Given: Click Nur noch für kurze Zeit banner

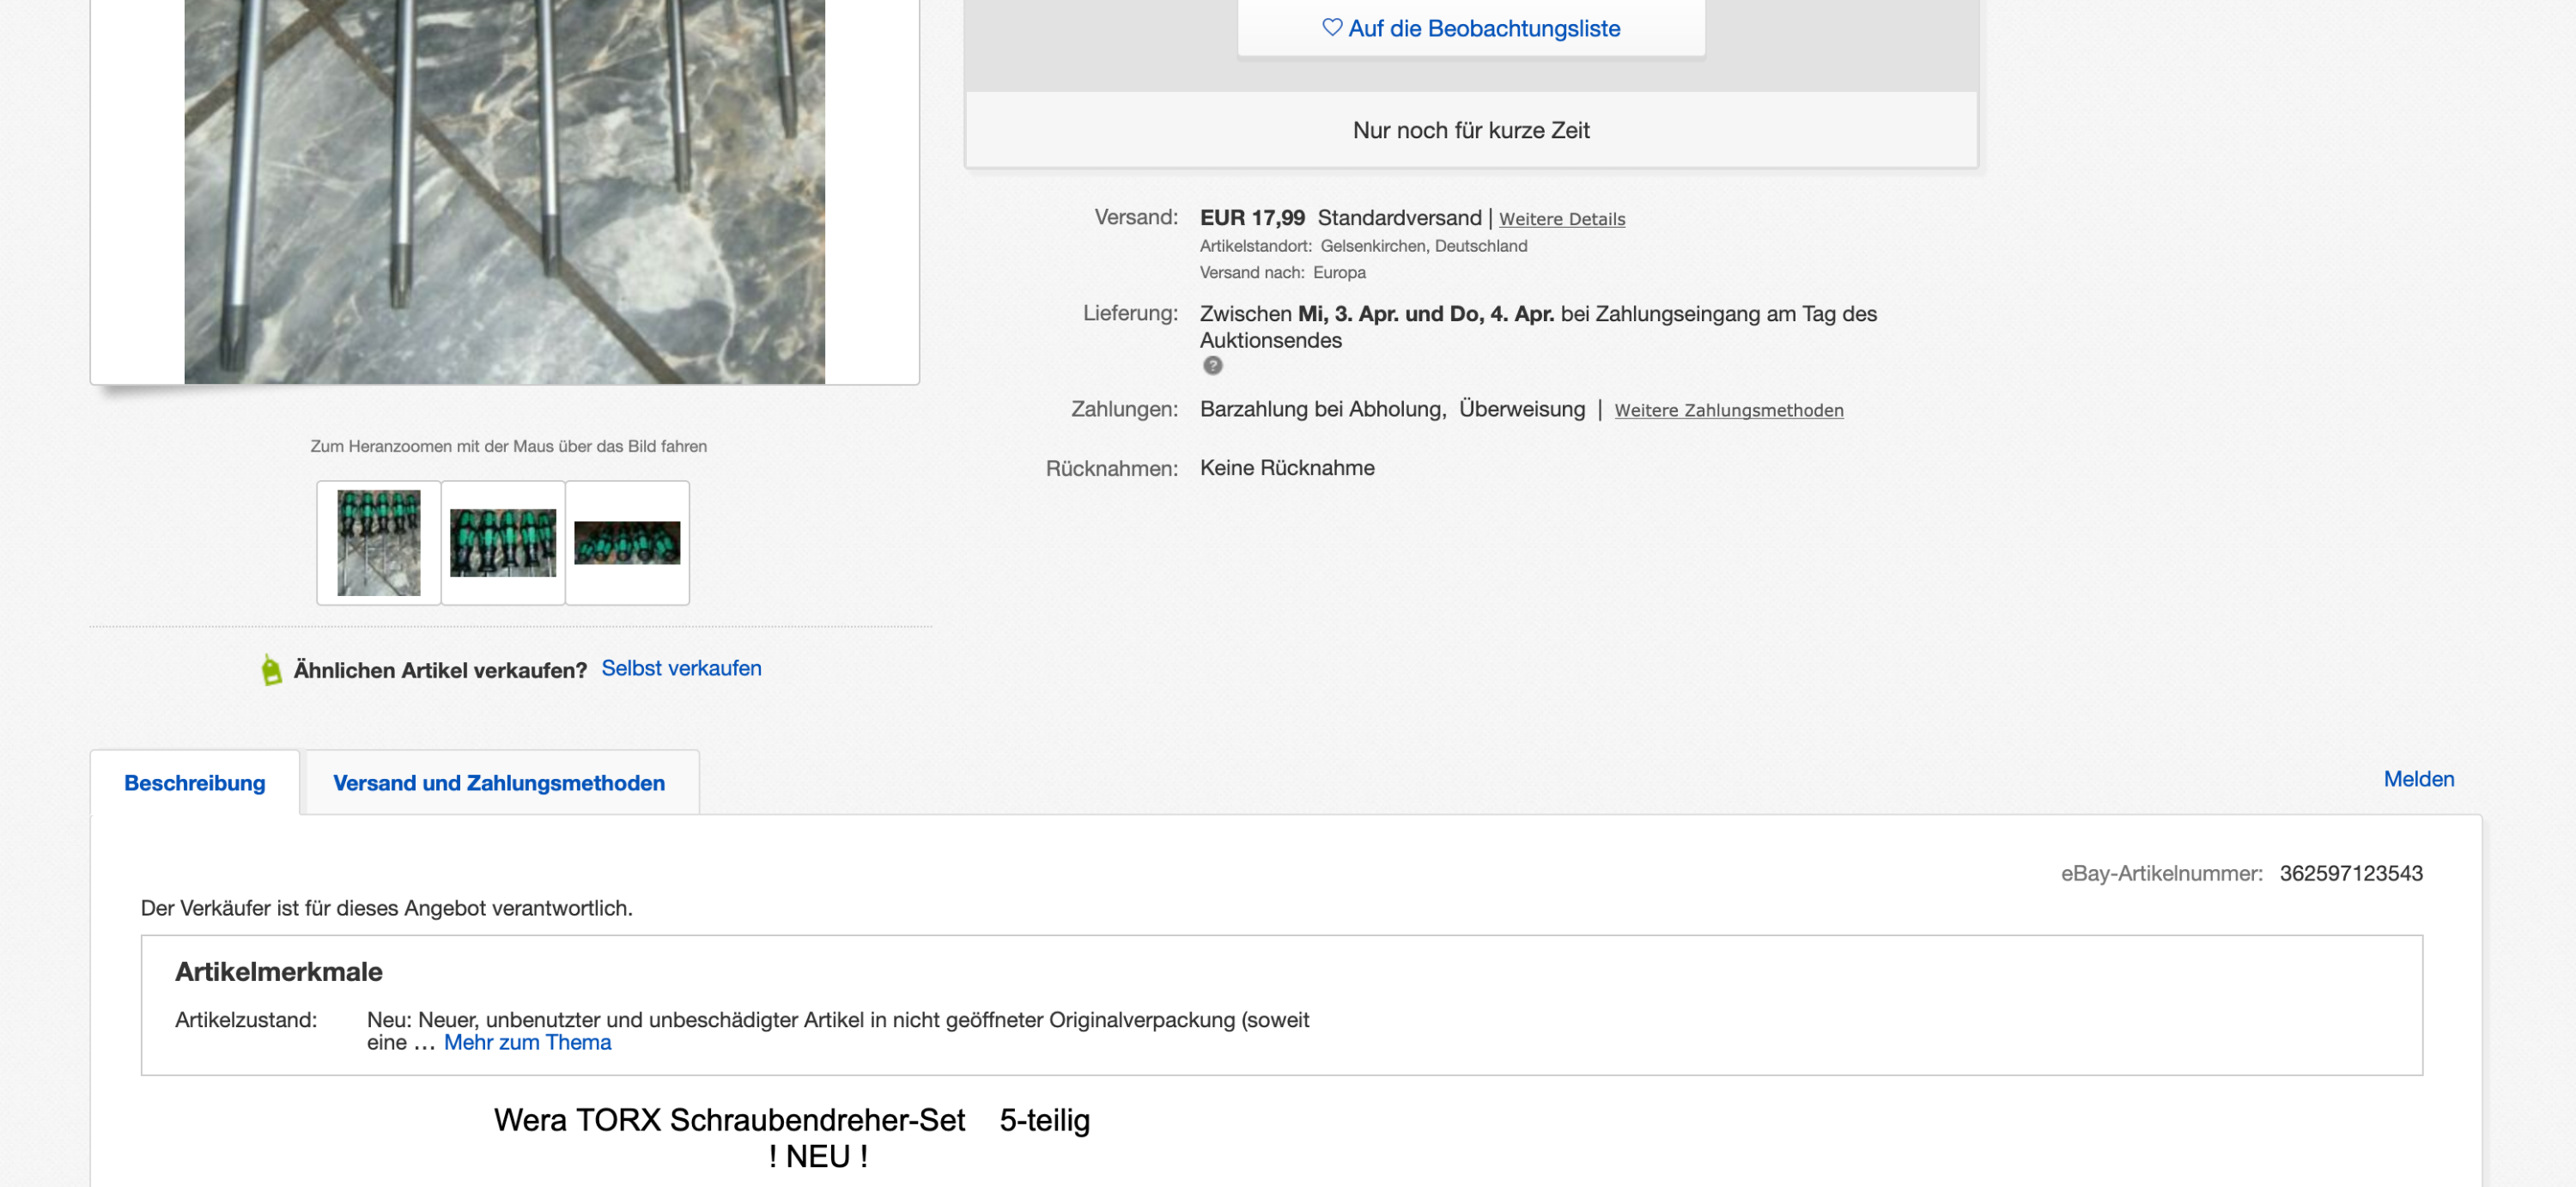Looking at the screenshot, I should [x=1471, y=130].
